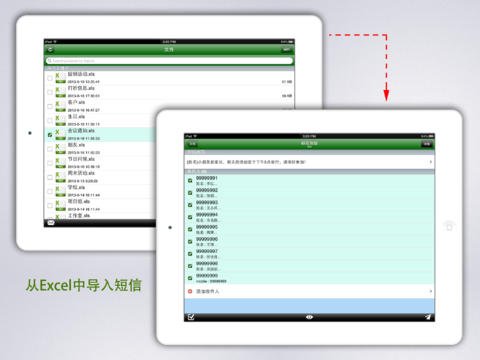
Task: Expand the message template row chevron
Action: click(x=431, y=162)
